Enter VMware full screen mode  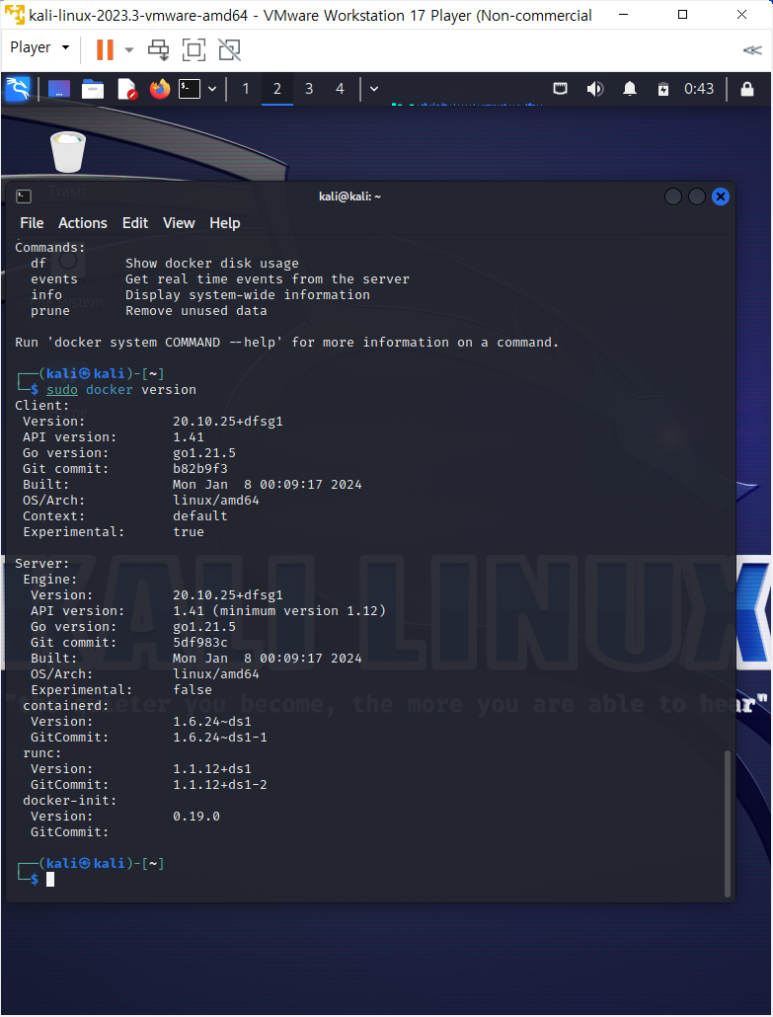click(194, 49)
